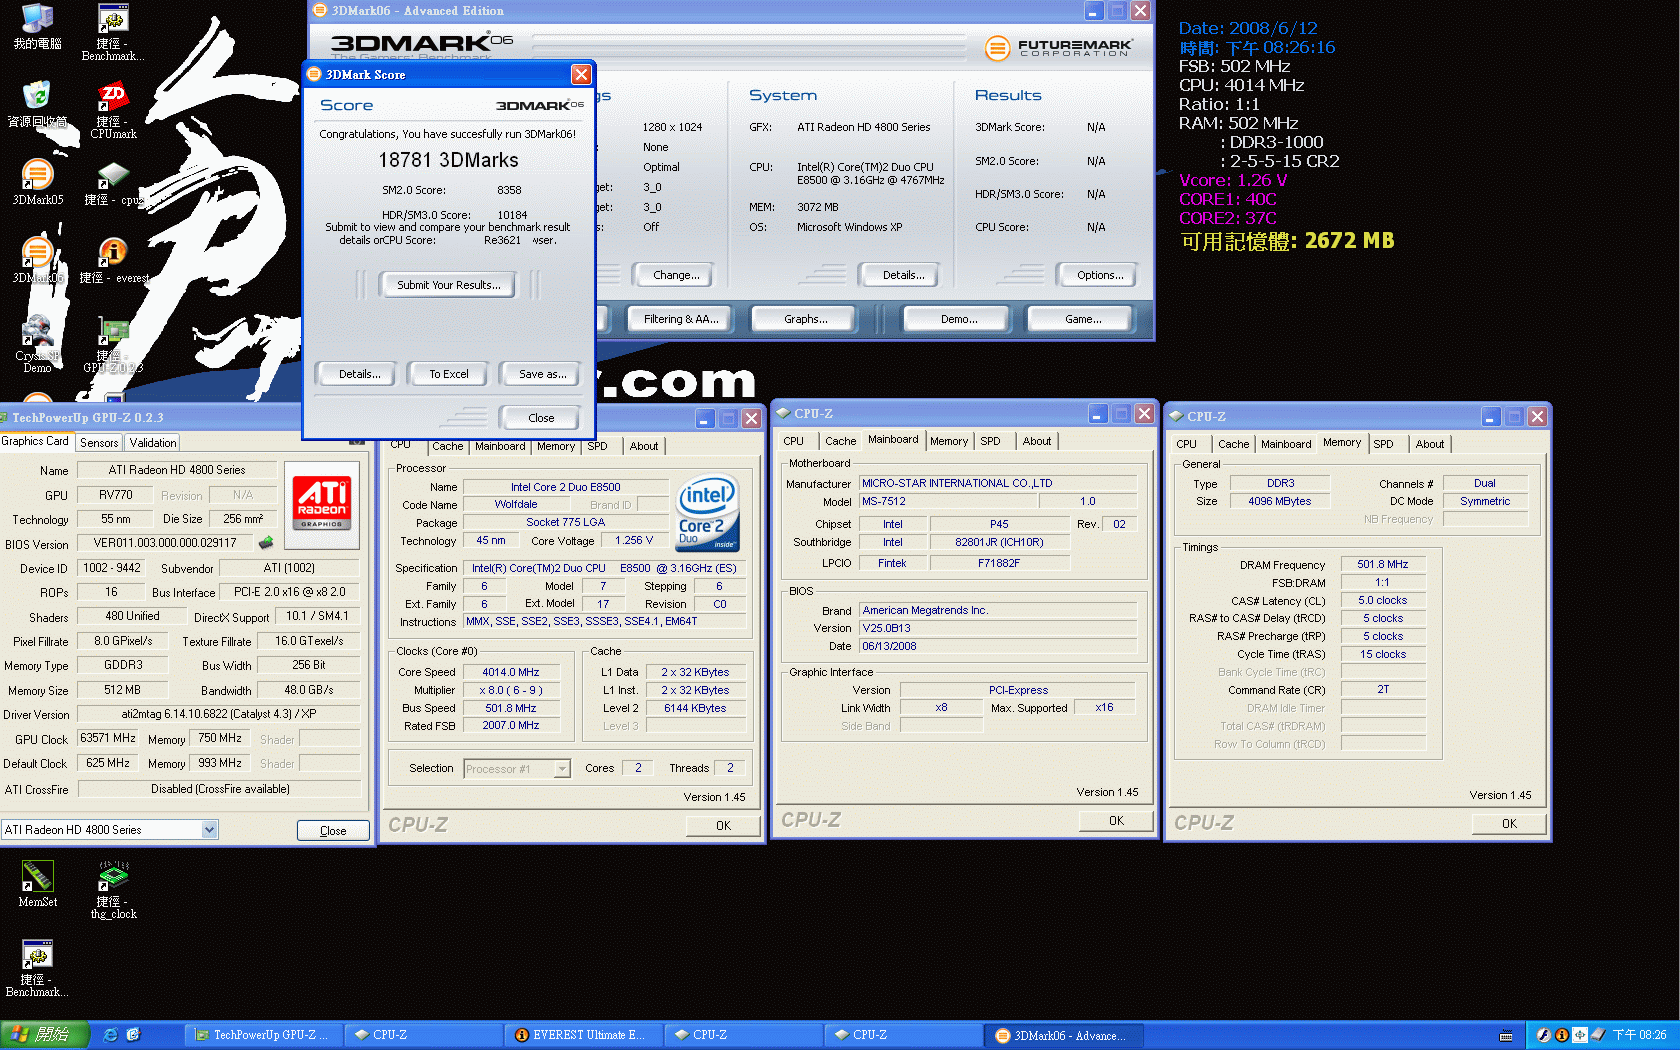This screenshot has height=1050, width=1680.
Task: Click OK in CPU-Z memory window
Action: coord(1509,824)
